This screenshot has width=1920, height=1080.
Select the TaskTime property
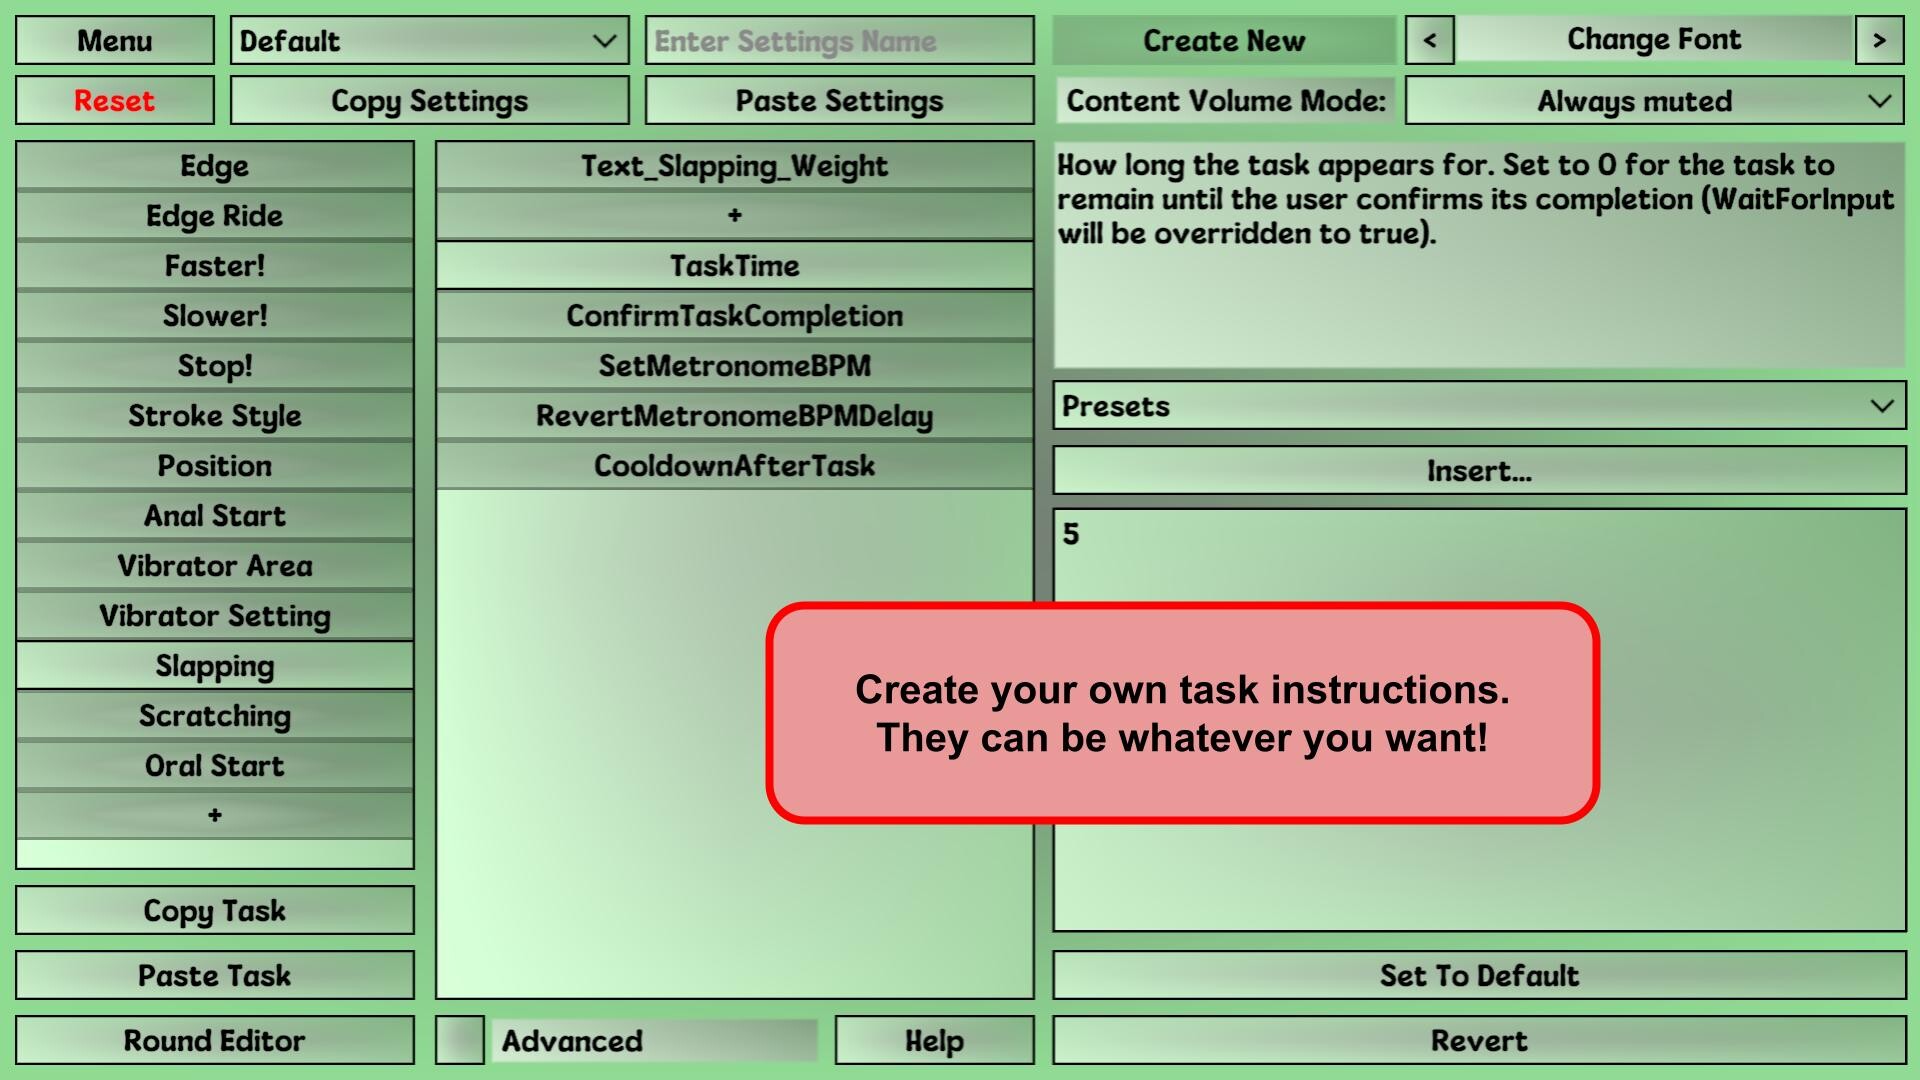(x=734, y=266)
